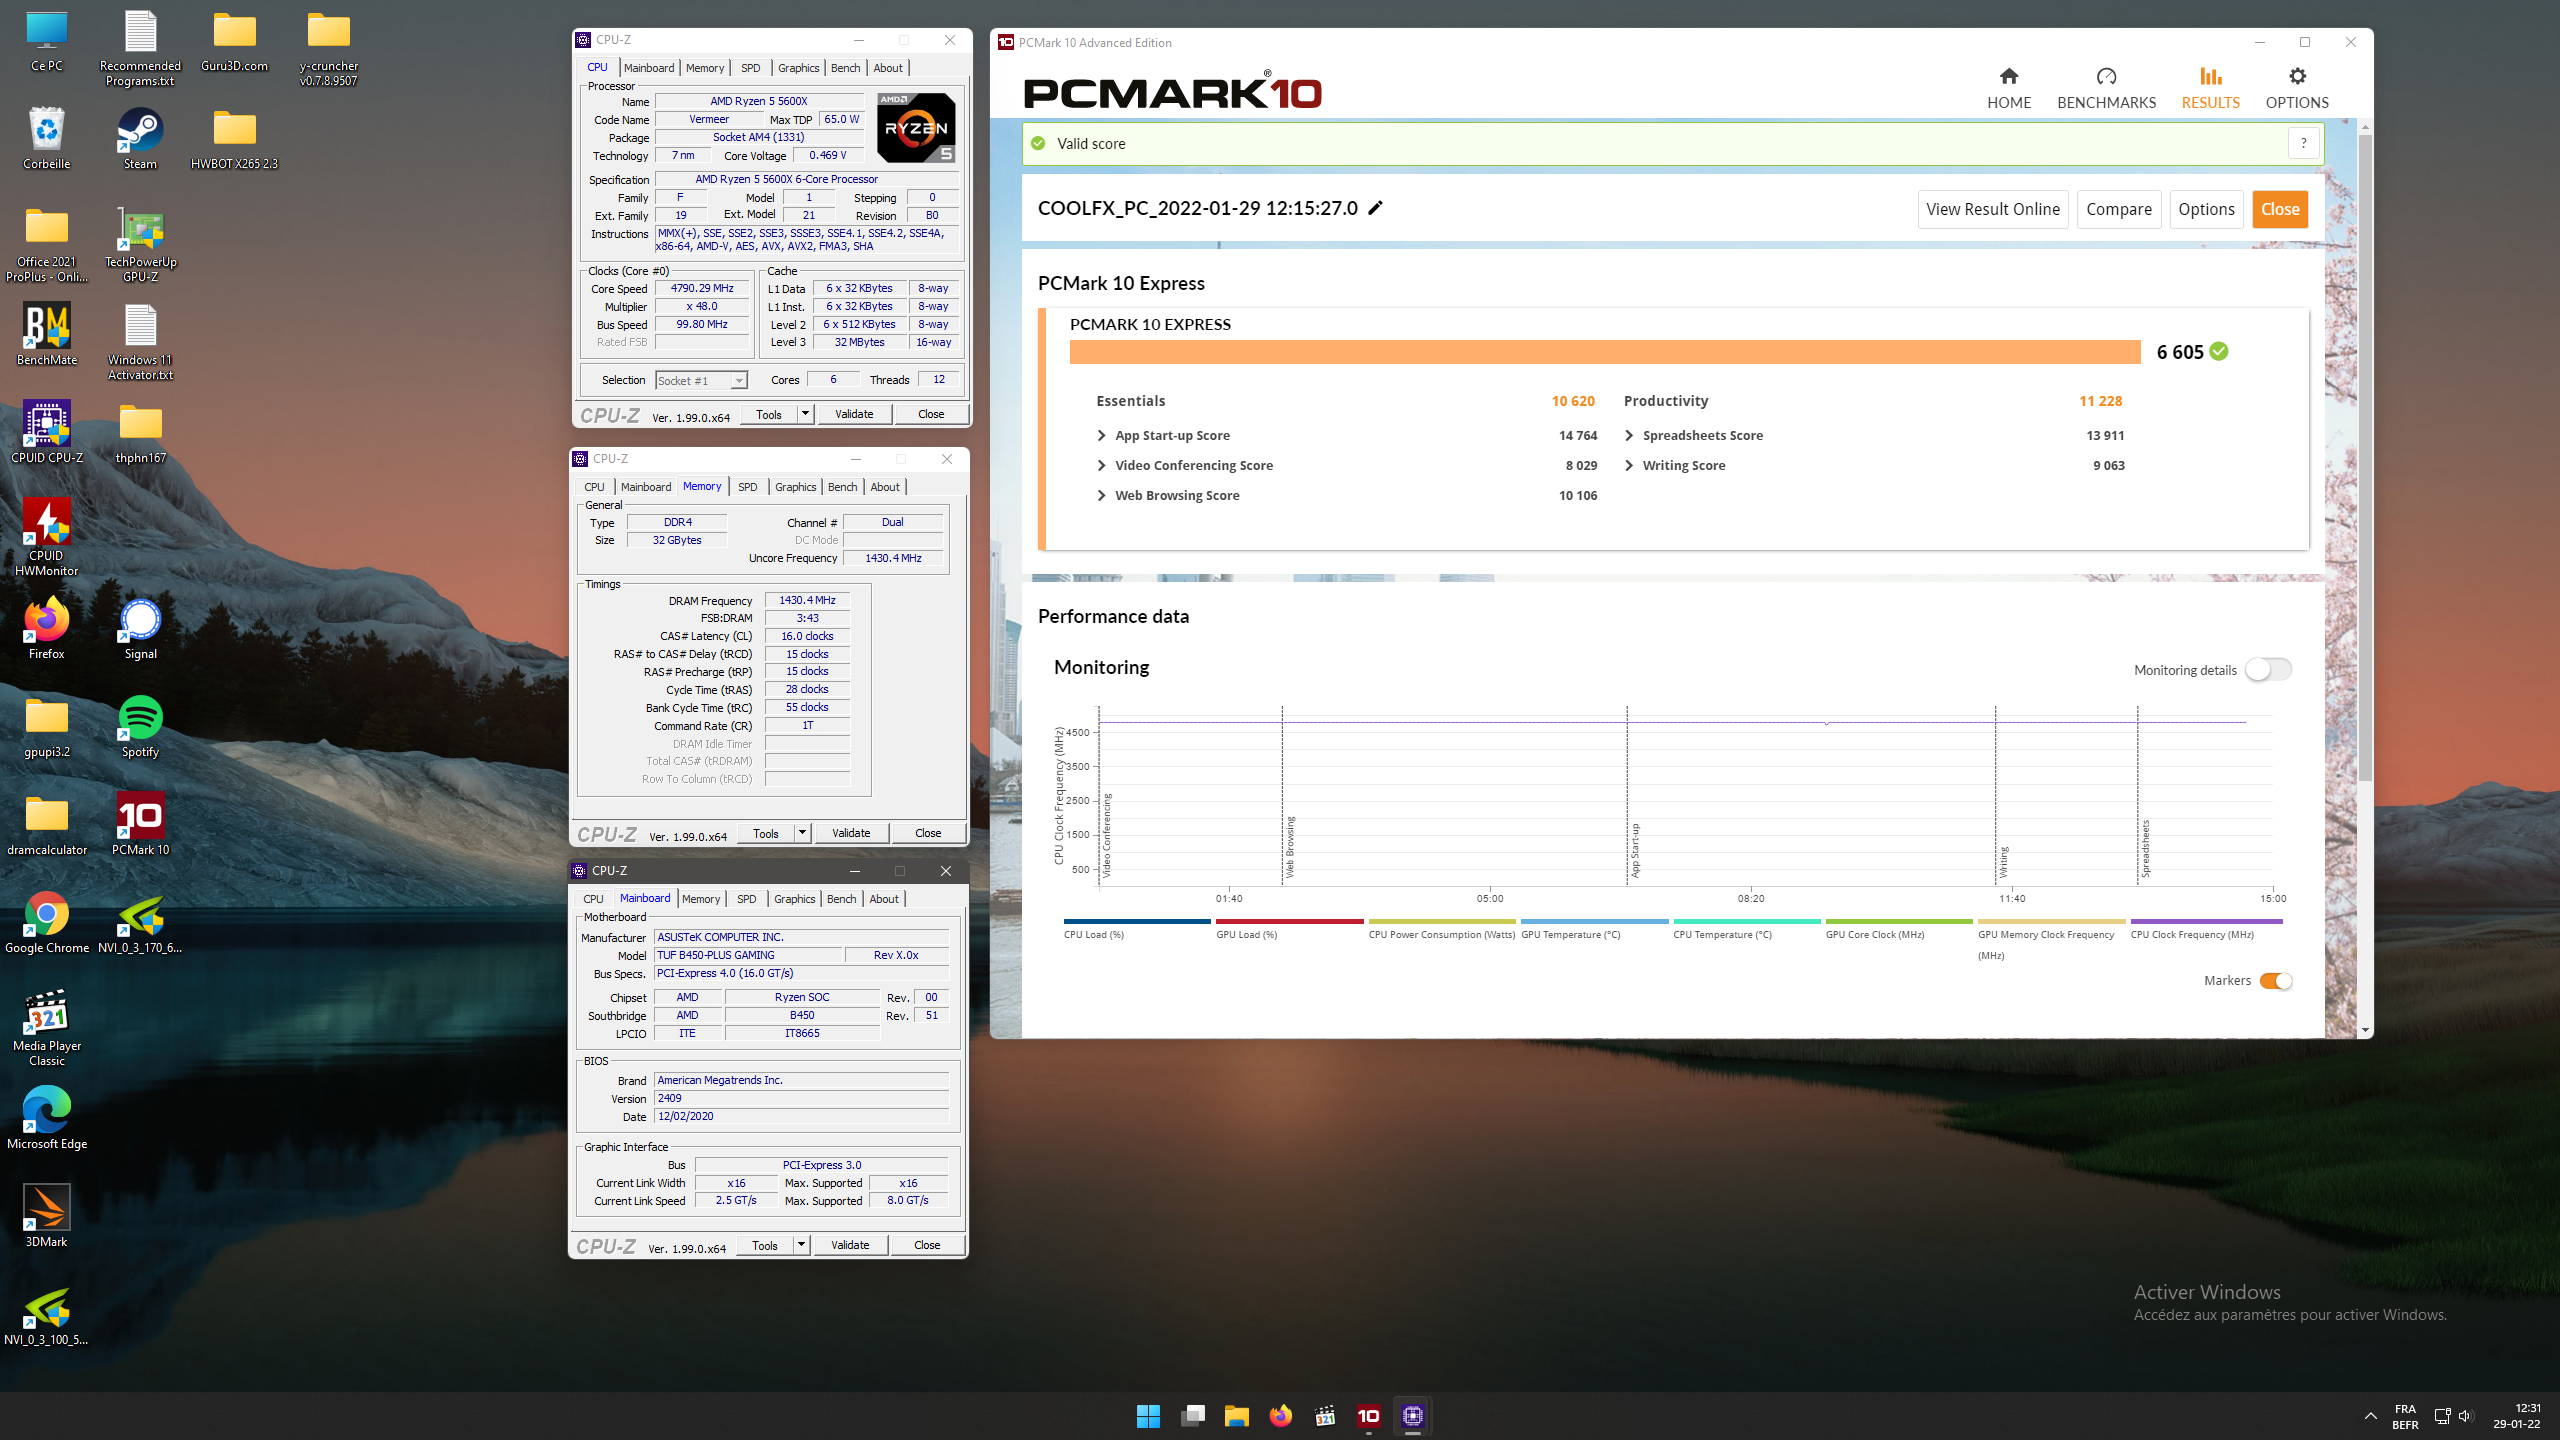Launch Google Chrome from the desktop

(47, 922)
